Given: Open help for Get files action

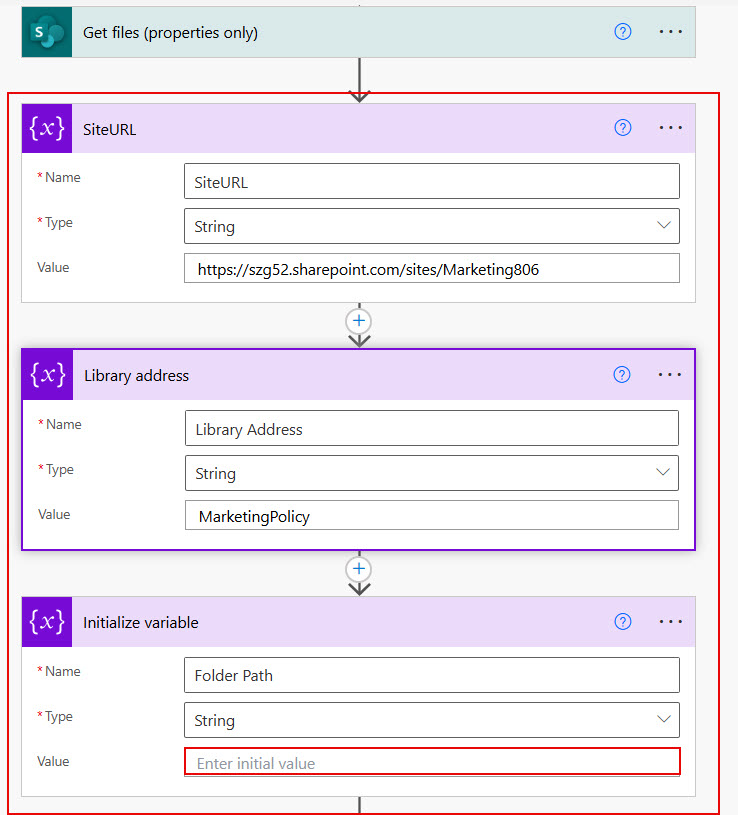Looking at the screenshot, I should click(x=623, y=32).
